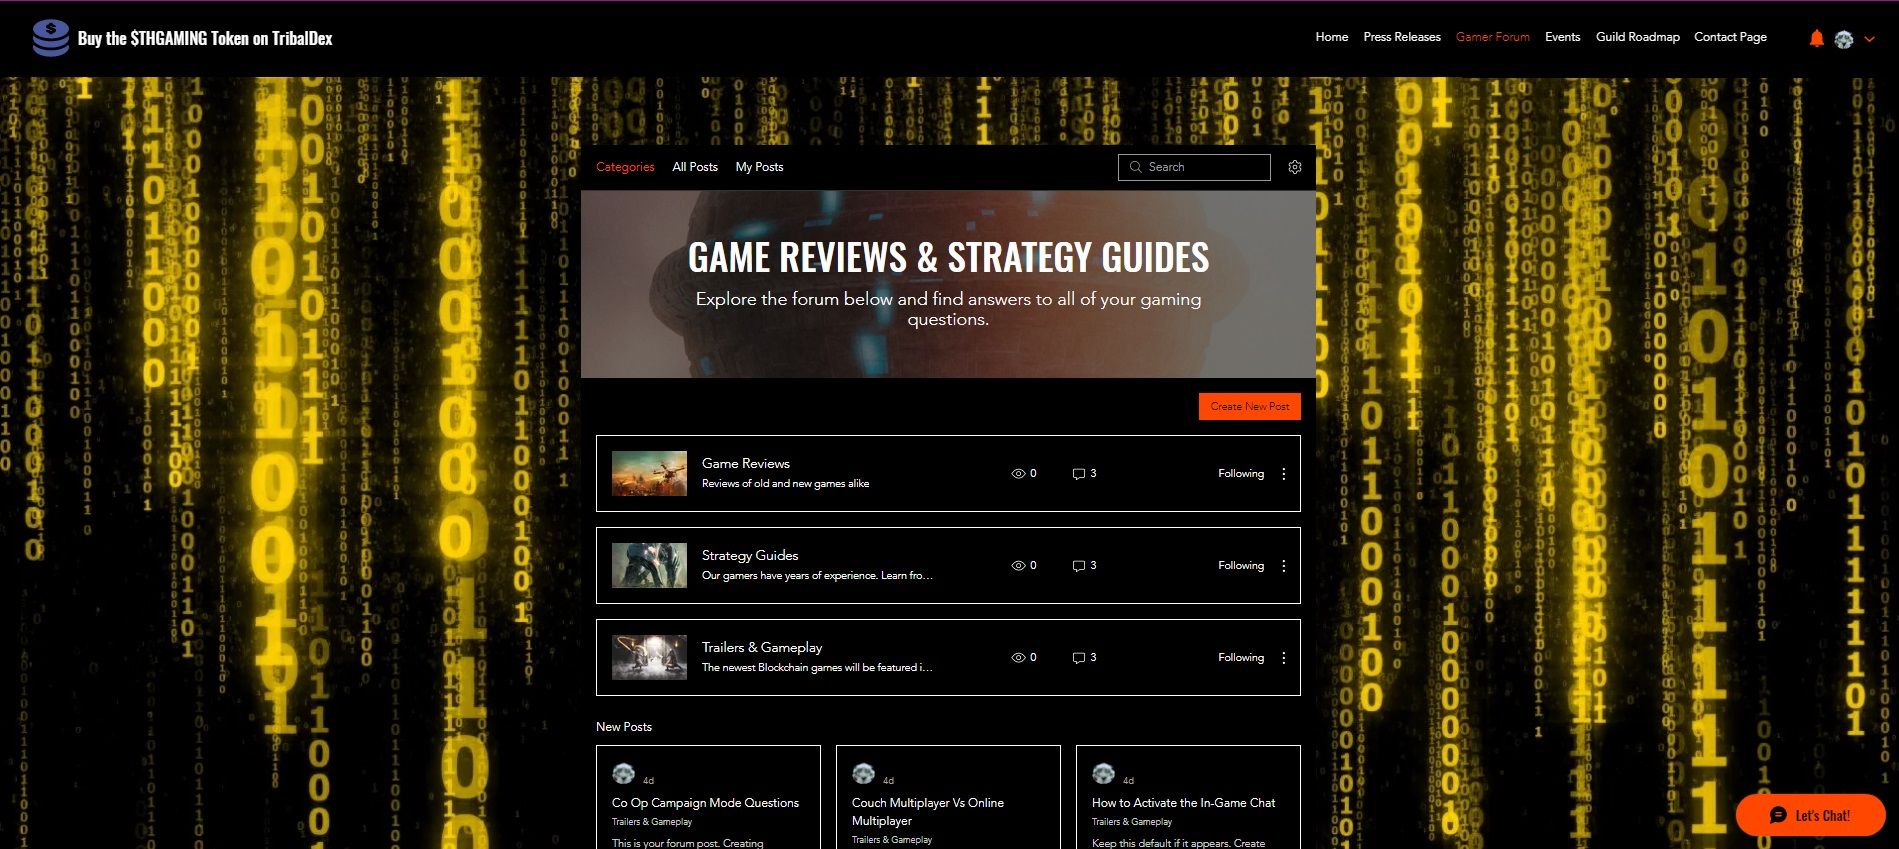Image resolution: width=1899 pixels, height=849 pixels.
Task: Click the Trailers & Gameplay thumbnail image
Action: (x=649, y=657)
